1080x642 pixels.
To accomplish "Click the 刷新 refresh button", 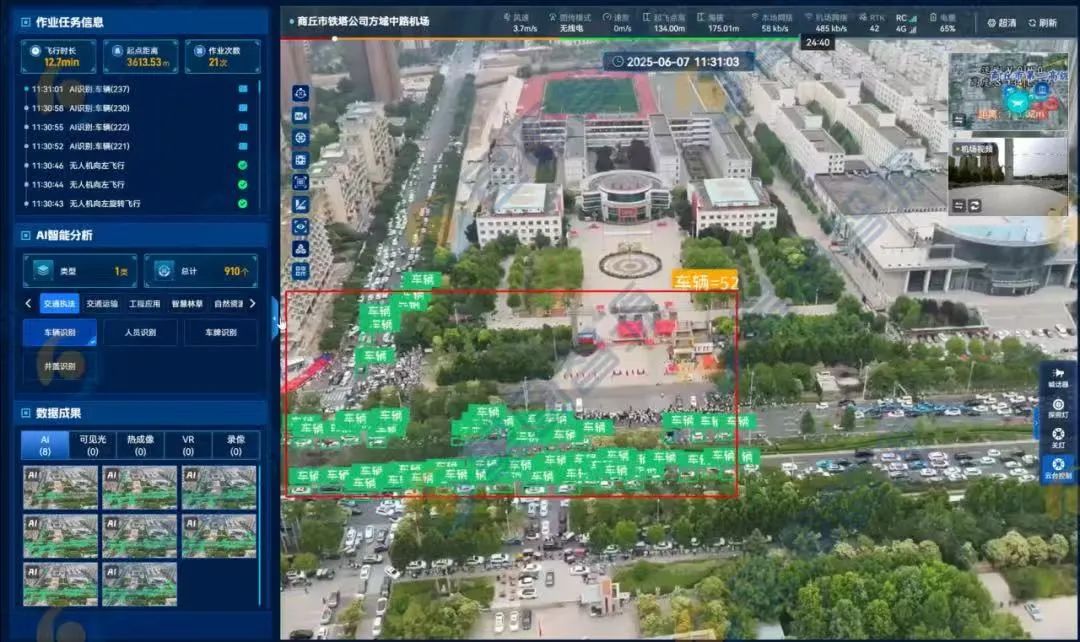I will (x=1041, y=23).
